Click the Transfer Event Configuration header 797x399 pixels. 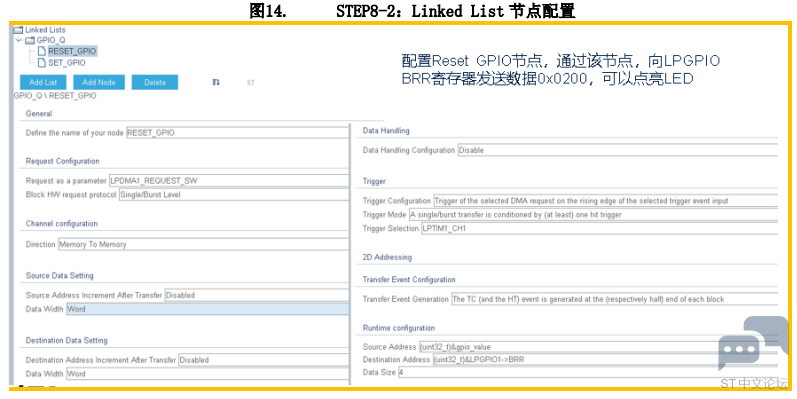409,280
